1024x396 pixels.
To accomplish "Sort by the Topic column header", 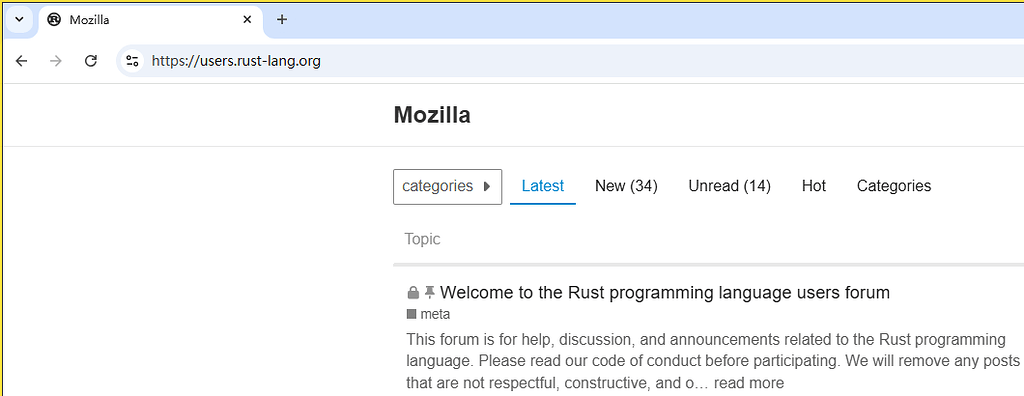I will (x=422, y=239).
